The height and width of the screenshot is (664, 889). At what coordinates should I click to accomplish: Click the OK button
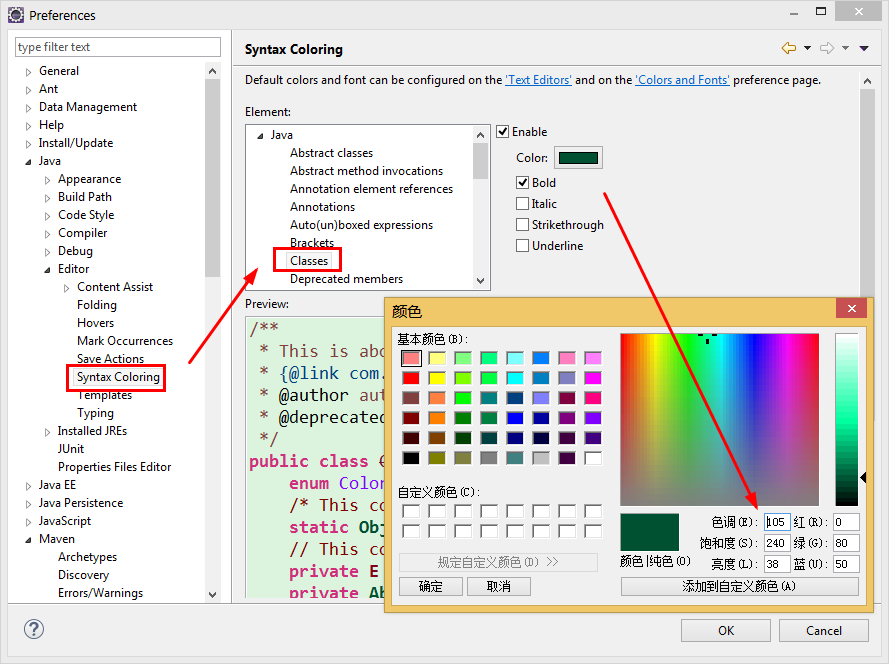pos(726,631)
